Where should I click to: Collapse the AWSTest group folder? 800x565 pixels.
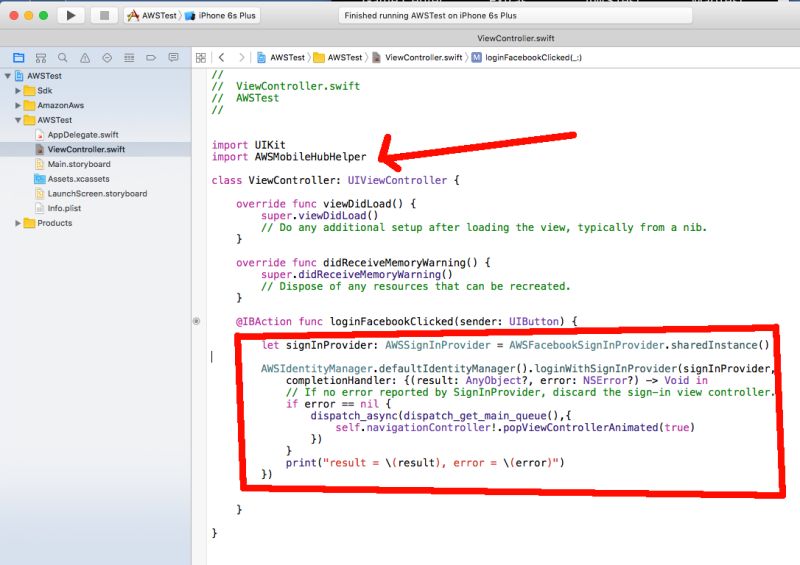coord(18,120)
